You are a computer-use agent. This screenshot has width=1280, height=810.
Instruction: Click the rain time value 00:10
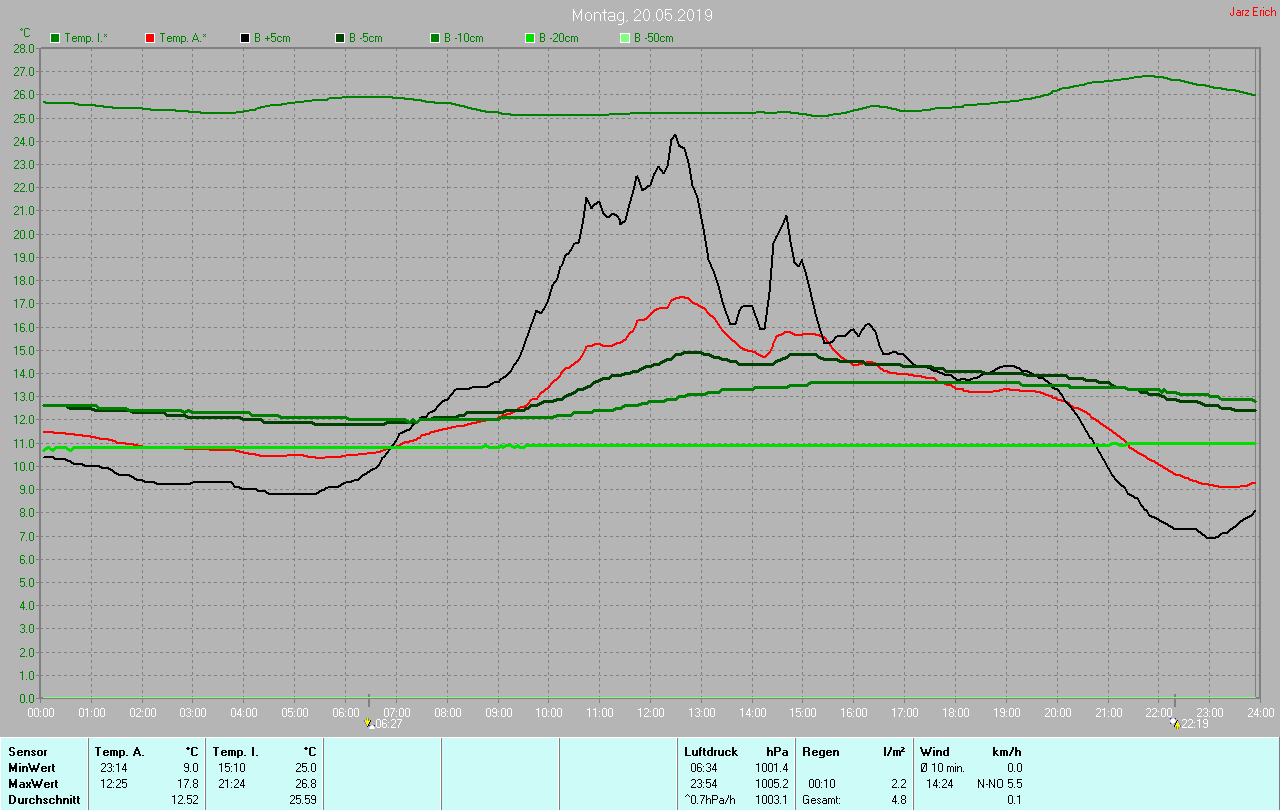point(822,783)
